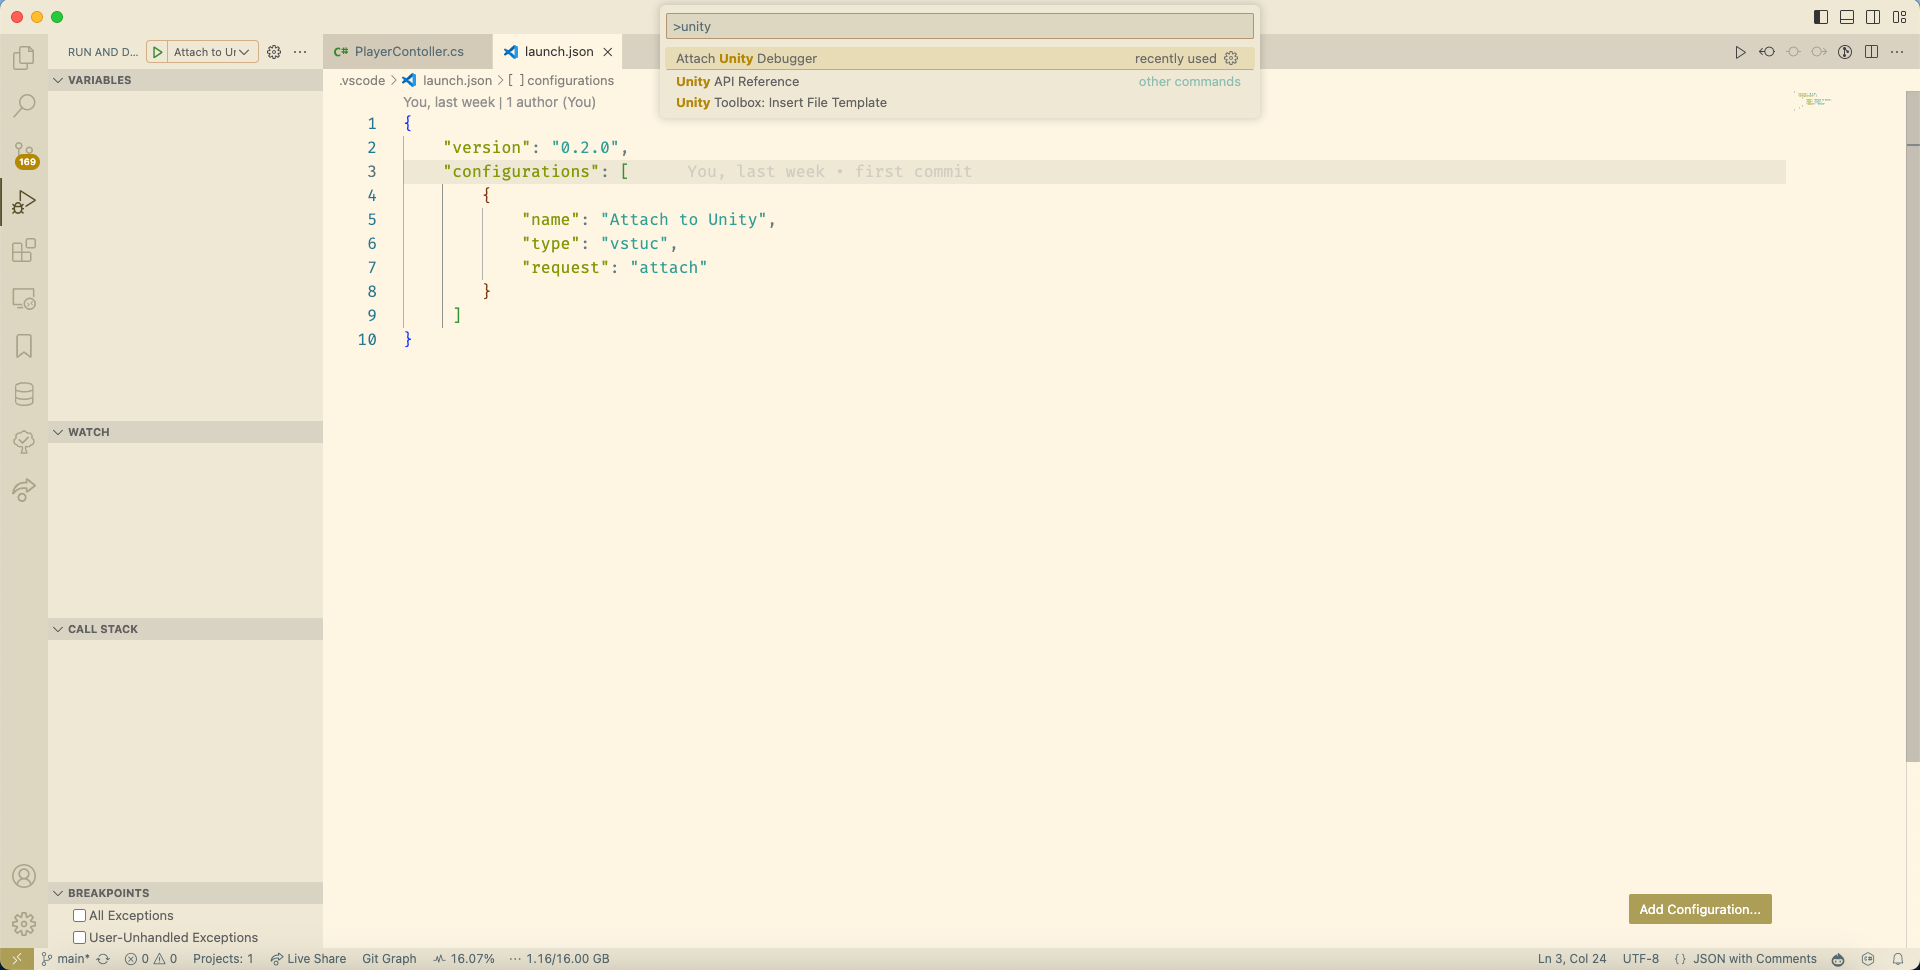Image resolution: width=1920 pixels, height=970 pixels.
Task: Toggle primary side bar layout button
Action: (1821, 17)
